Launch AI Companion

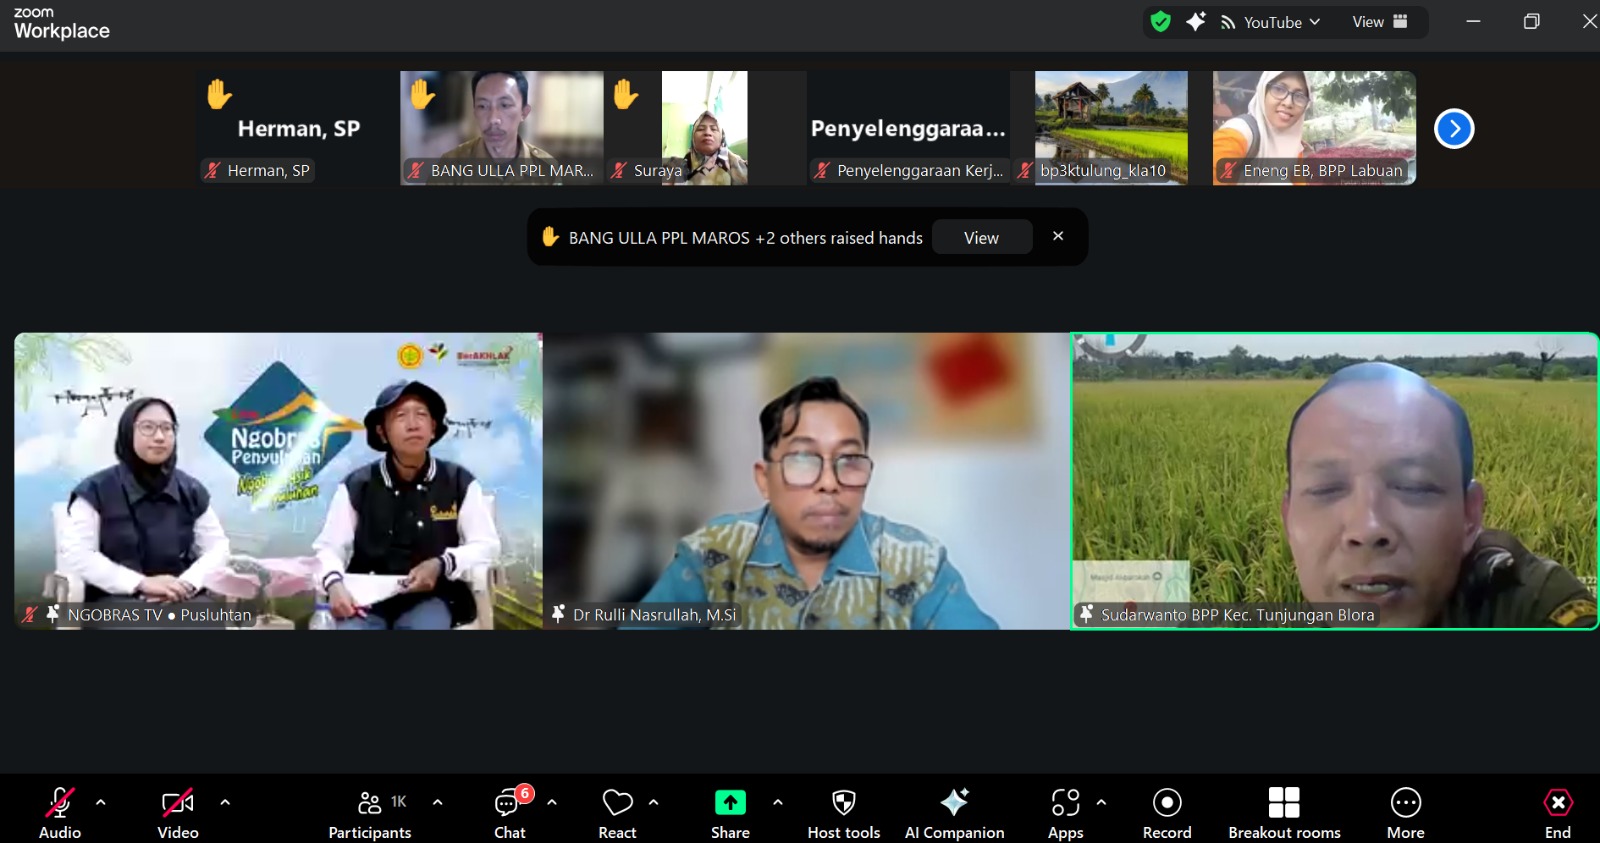point(954,812)
